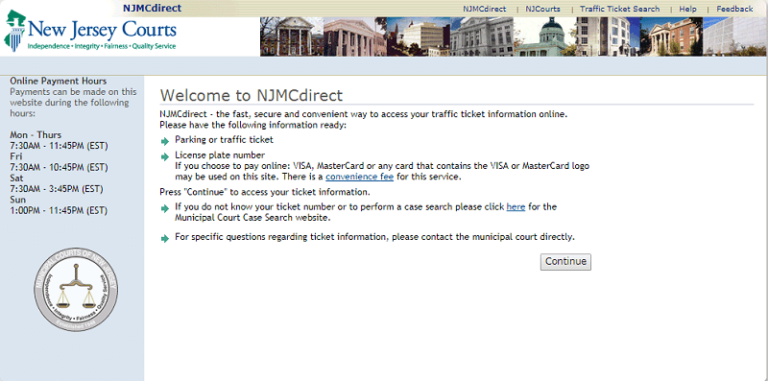The height and width of the screenshot is (381, 768).
Task: Open Feedback in the top navigation
Action: 735,9
